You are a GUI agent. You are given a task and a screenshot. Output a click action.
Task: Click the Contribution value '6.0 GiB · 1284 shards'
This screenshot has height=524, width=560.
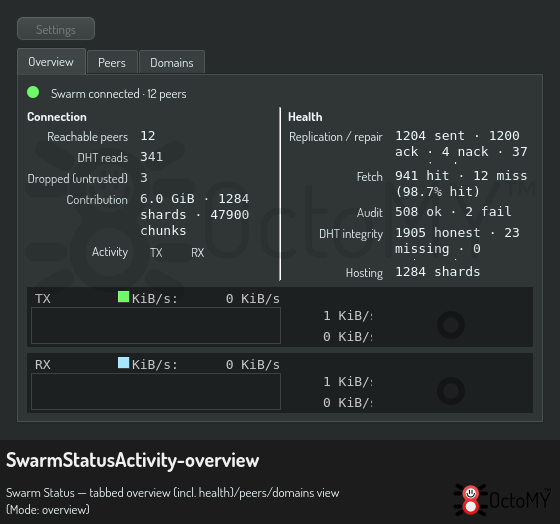pyautogui.click(x=195, y=215)
